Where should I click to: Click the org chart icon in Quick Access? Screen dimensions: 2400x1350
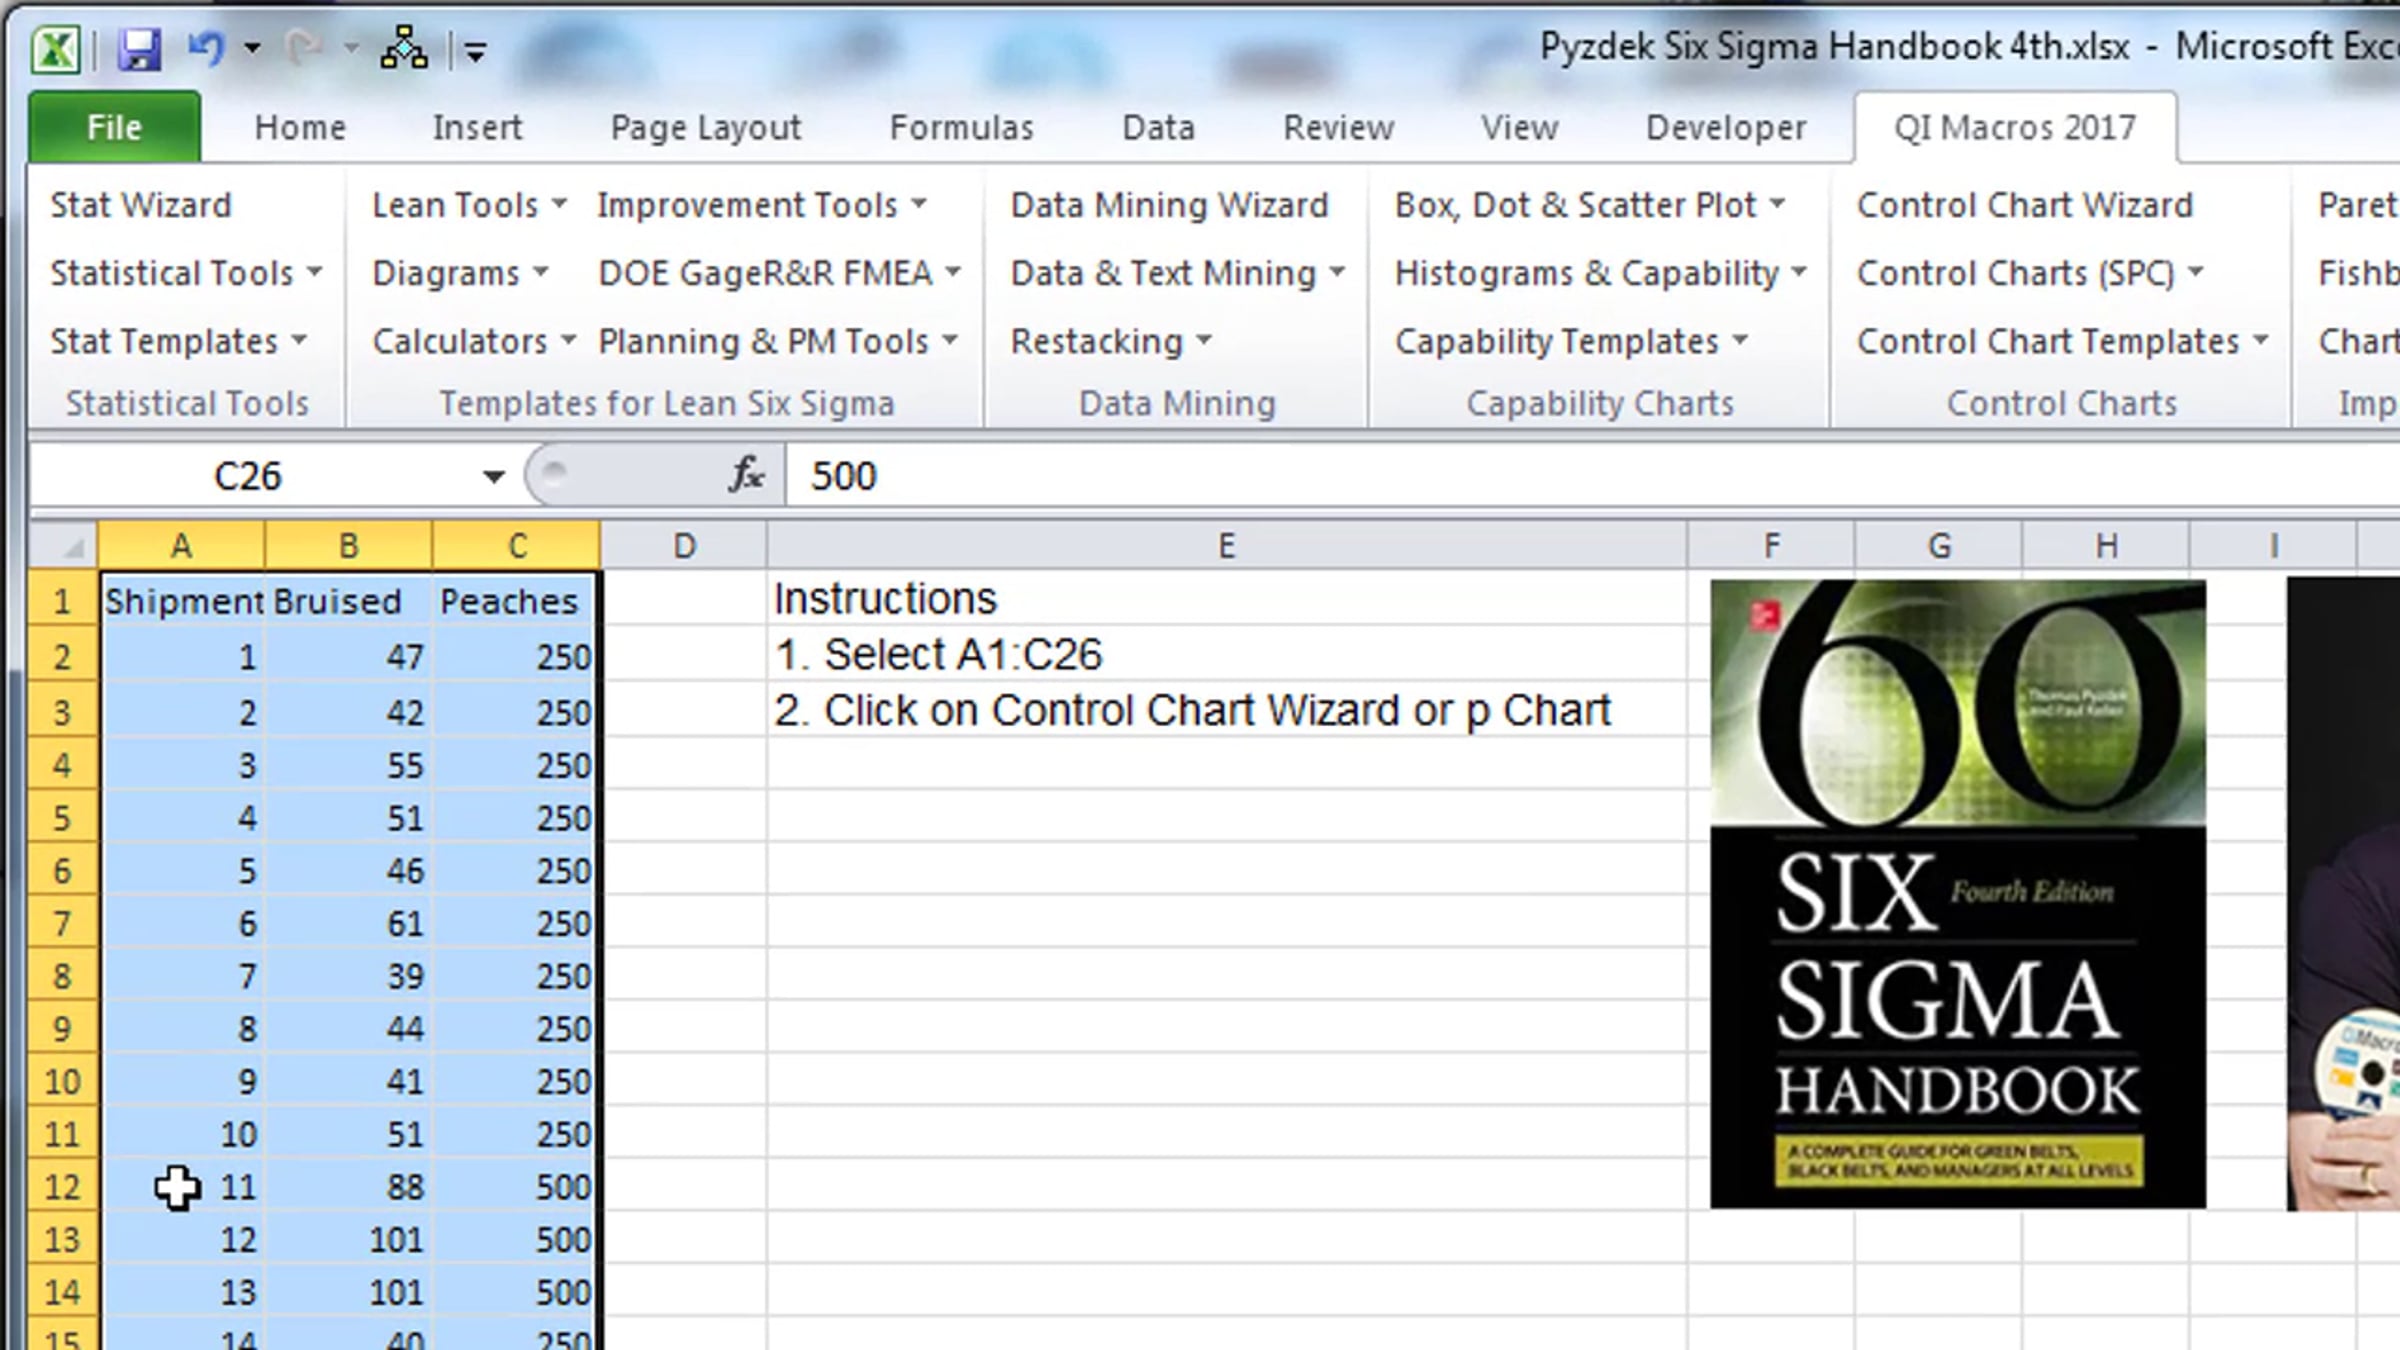point(403,48)
